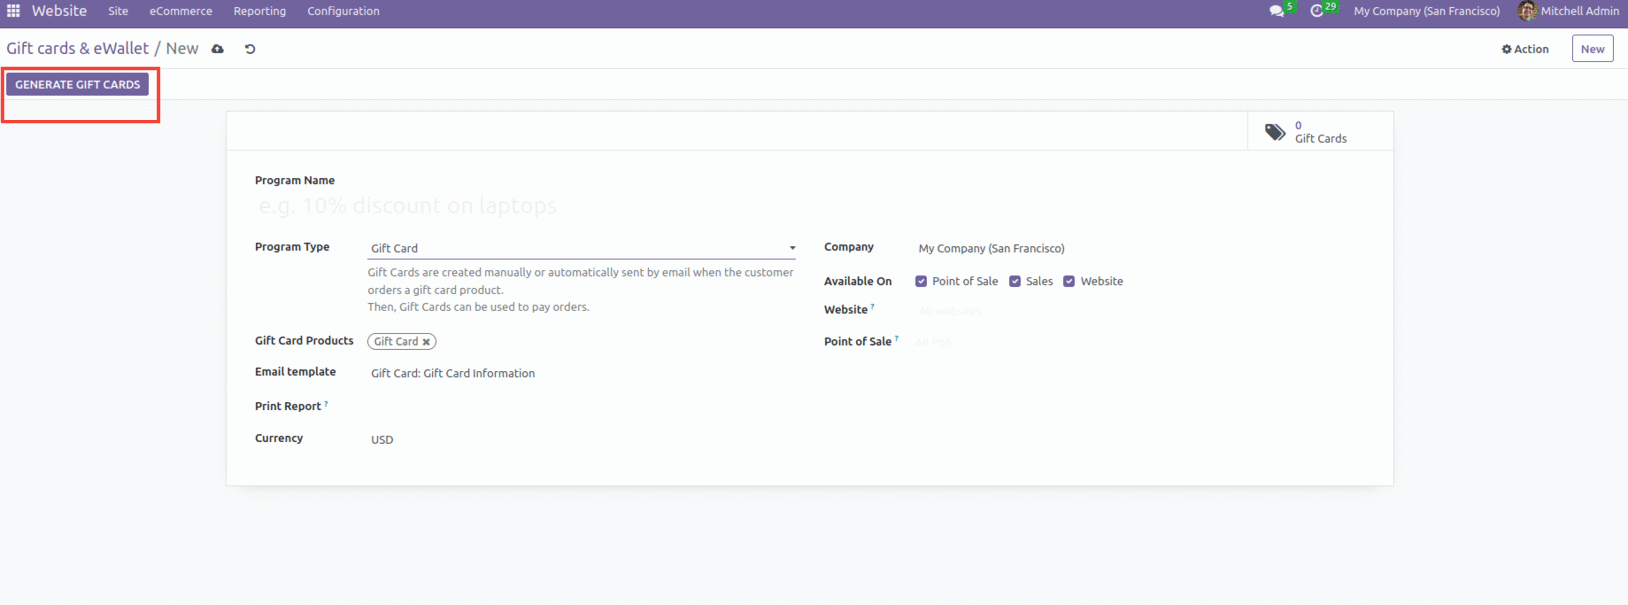This screenshot has width=1628, height=605.
Task: Open the conversations chat icon
Action: click(1276, 11)
